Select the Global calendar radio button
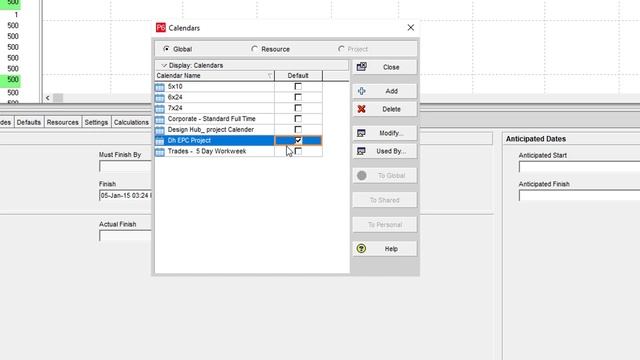The height and width of the screenshot is (360, 640). (x=166, y=49)
